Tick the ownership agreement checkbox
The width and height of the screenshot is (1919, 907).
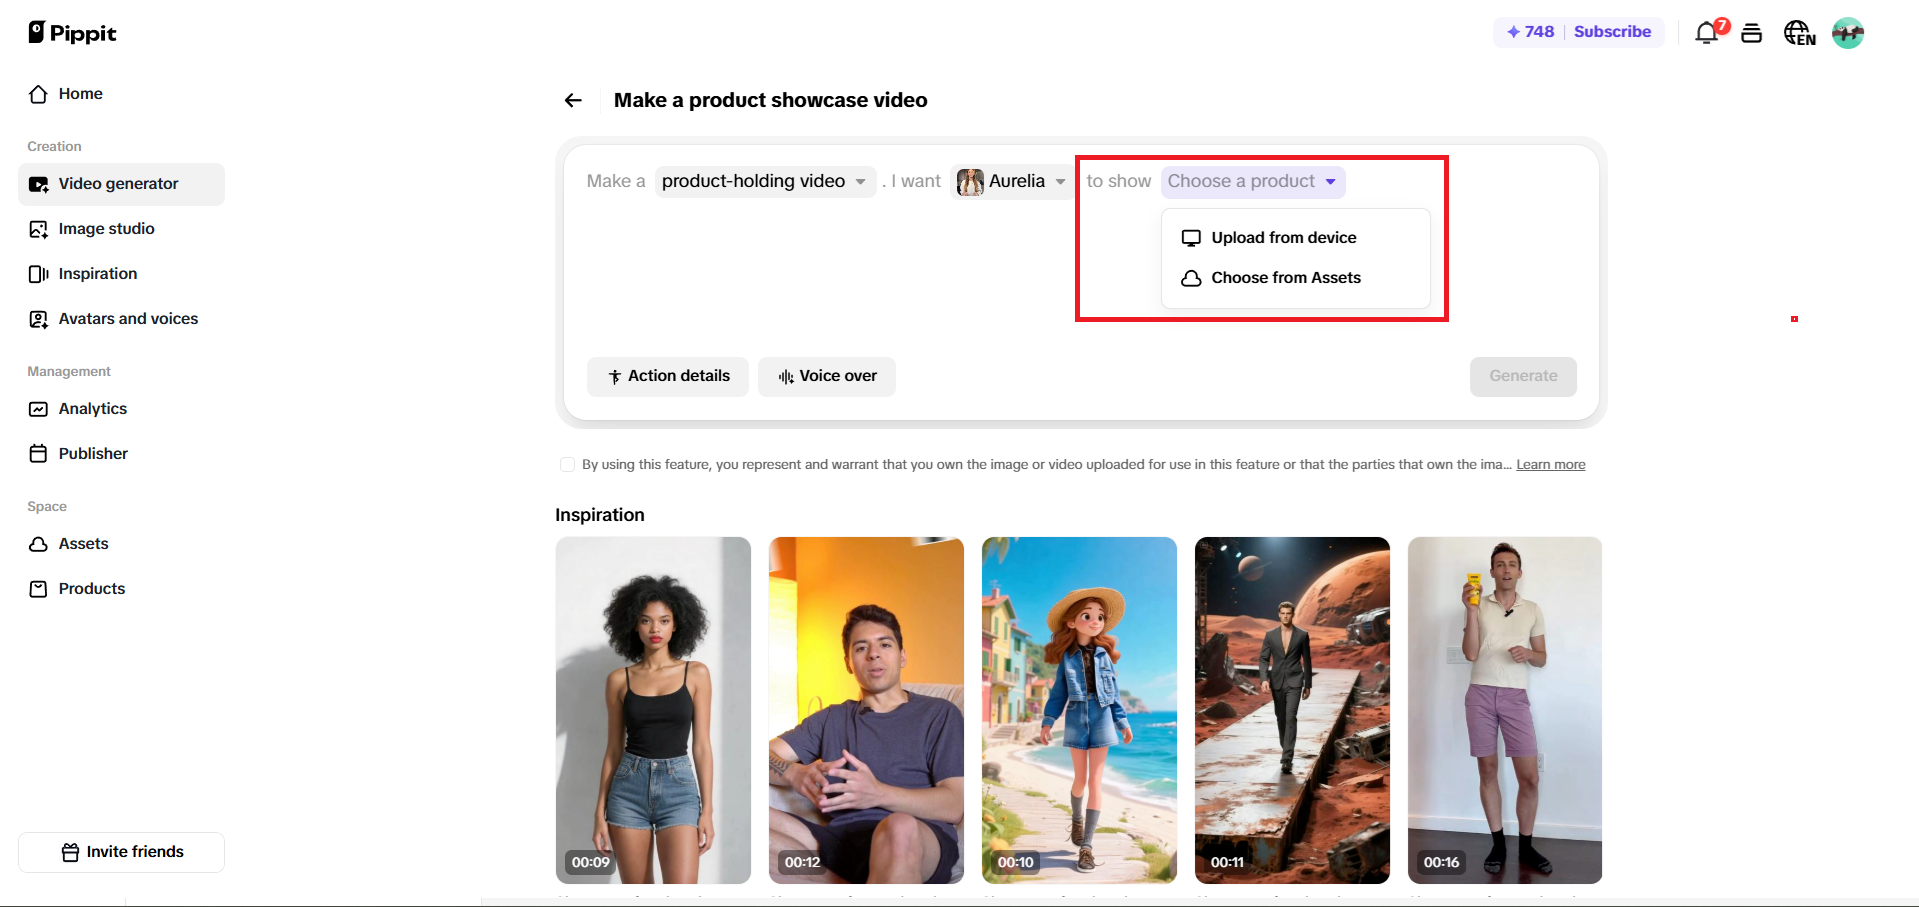[568, 465]
